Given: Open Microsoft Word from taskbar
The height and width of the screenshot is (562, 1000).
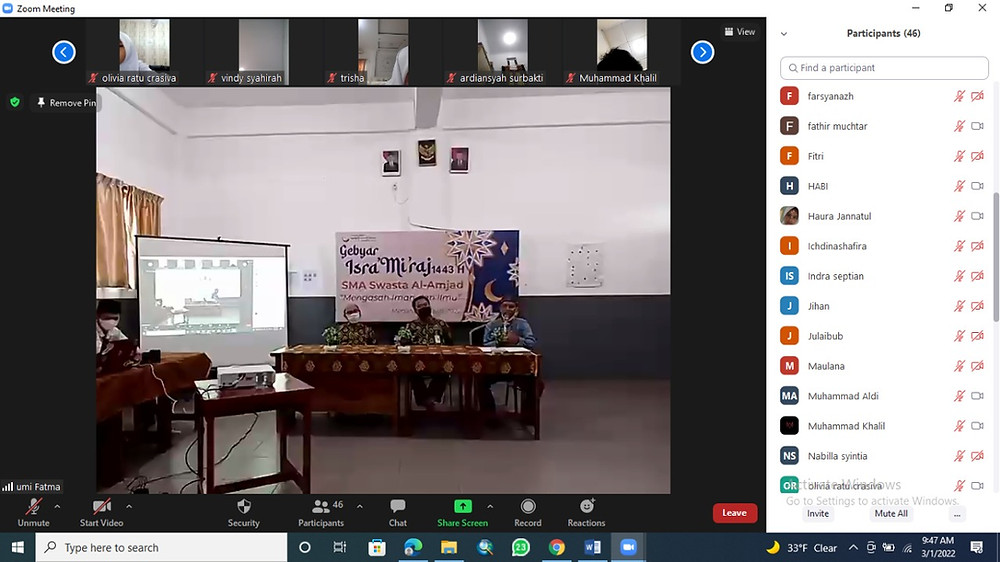Looking at the screenshot, I should pyautogui.click(x=592, y=547).
